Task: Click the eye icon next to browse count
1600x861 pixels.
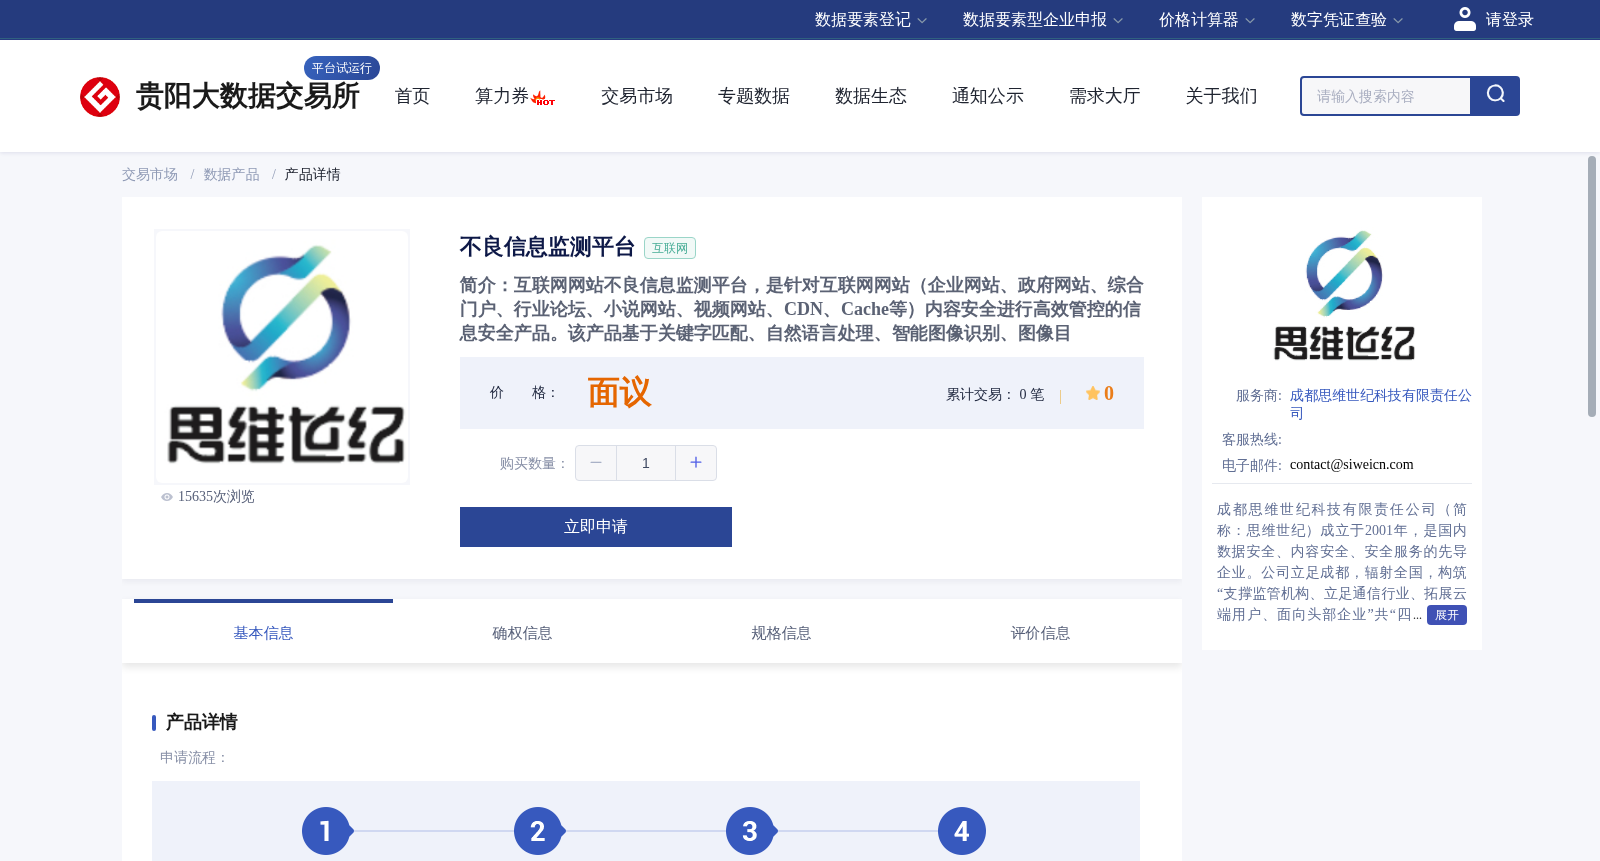Action: [167, 497]
